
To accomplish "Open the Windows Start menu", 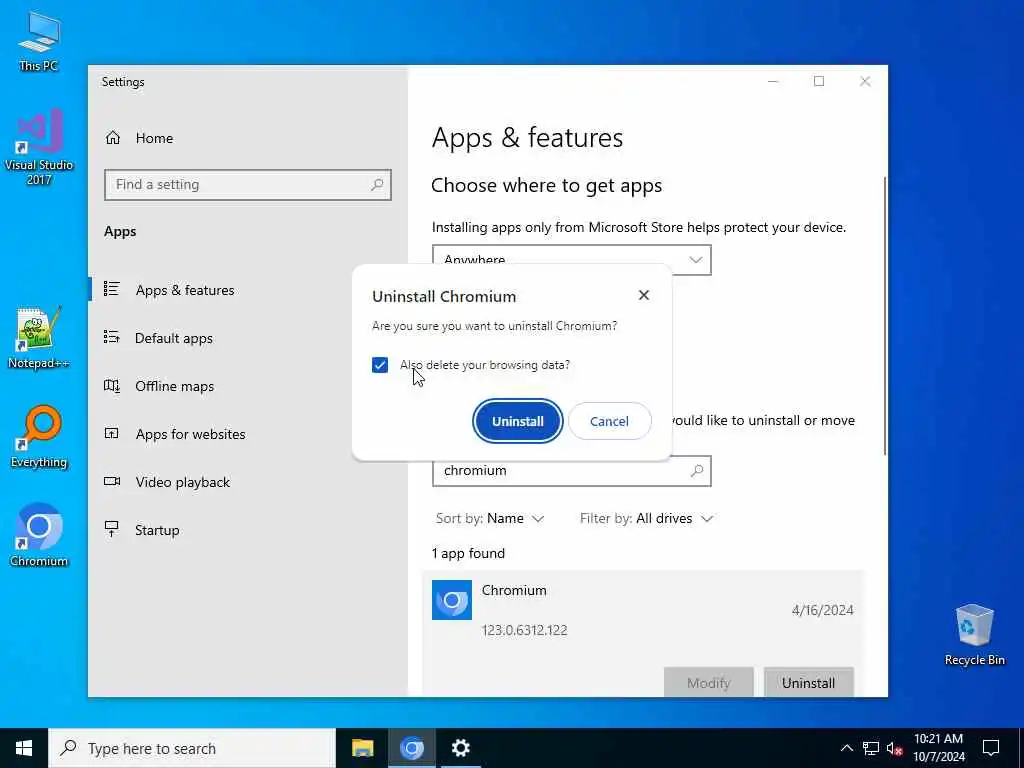I will click(x=24, y=748).
